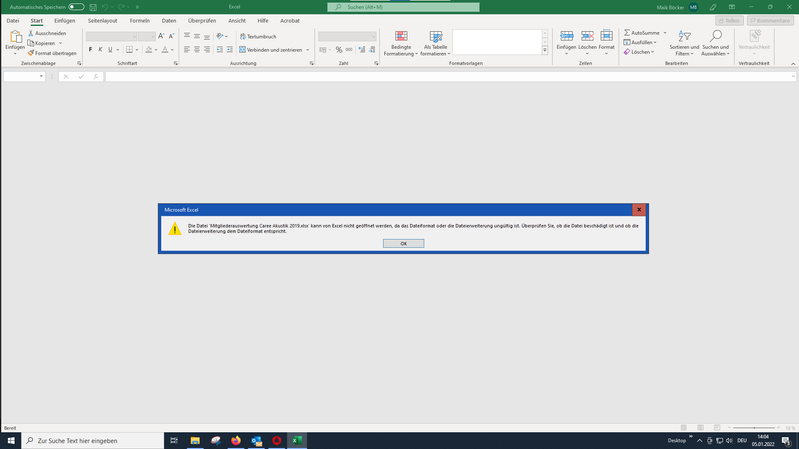Click the add decimal place icon

[362, 50]
